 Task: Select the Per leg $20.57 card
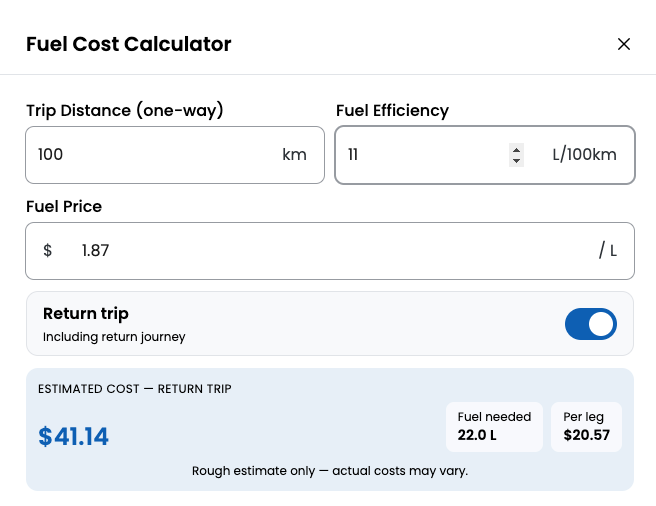[x=586, y=427]
